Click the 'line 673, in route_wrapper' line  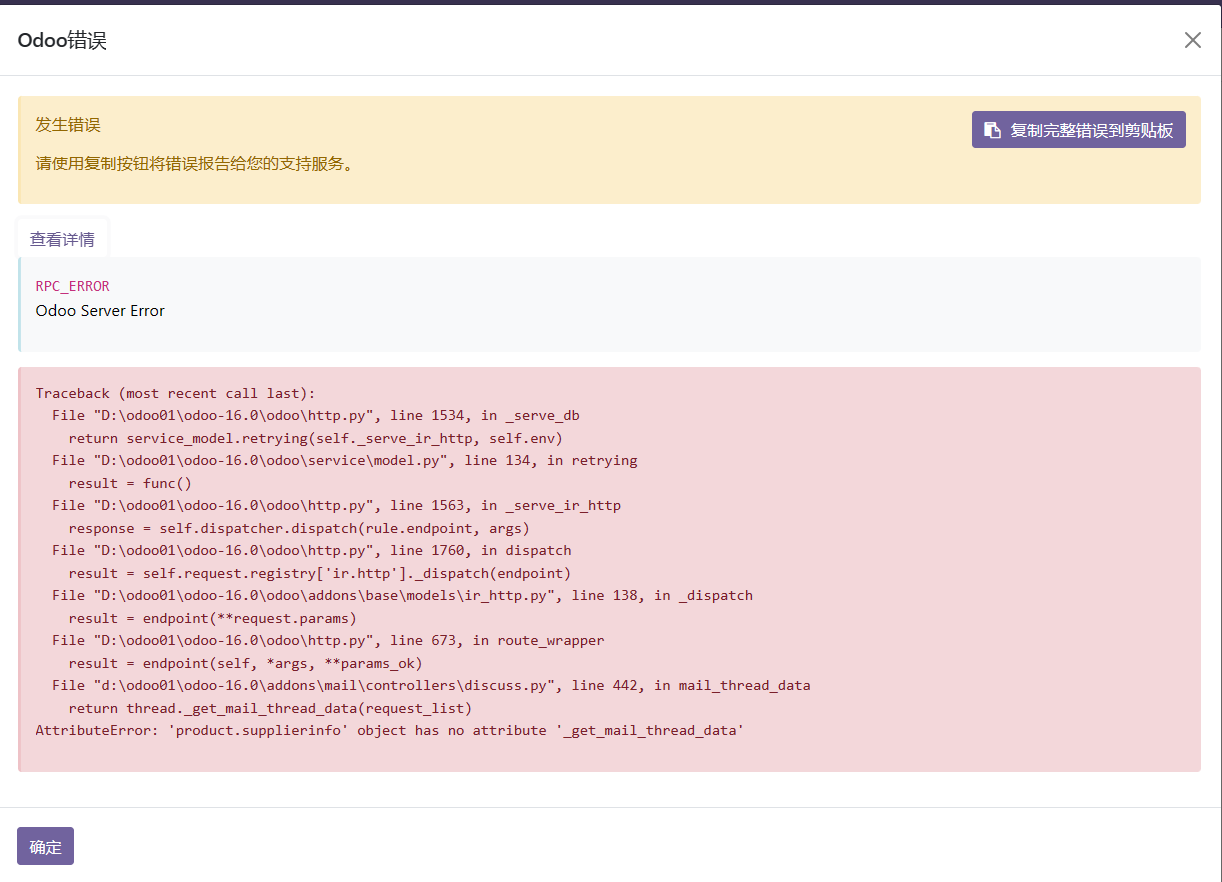(x=328, y=640)
